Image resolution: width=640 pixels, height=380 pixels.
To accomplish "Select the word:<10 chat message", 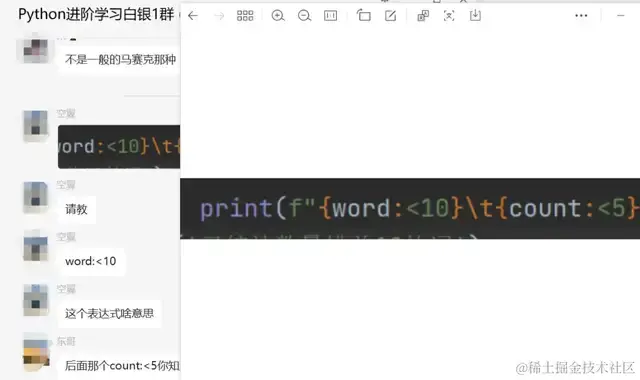I will (x=91, y=261).
